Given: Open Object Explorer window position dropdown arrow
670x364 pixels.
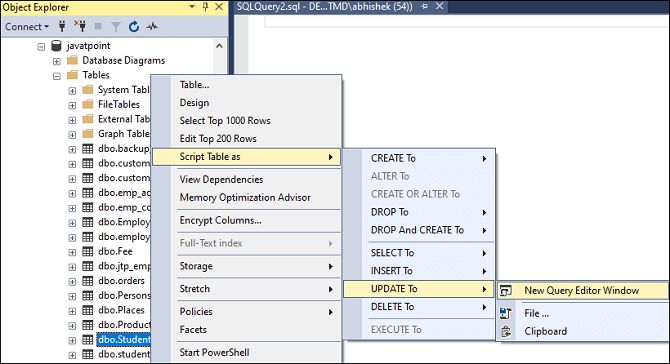Looking at the screenshot, I should [x=192, y=7].
